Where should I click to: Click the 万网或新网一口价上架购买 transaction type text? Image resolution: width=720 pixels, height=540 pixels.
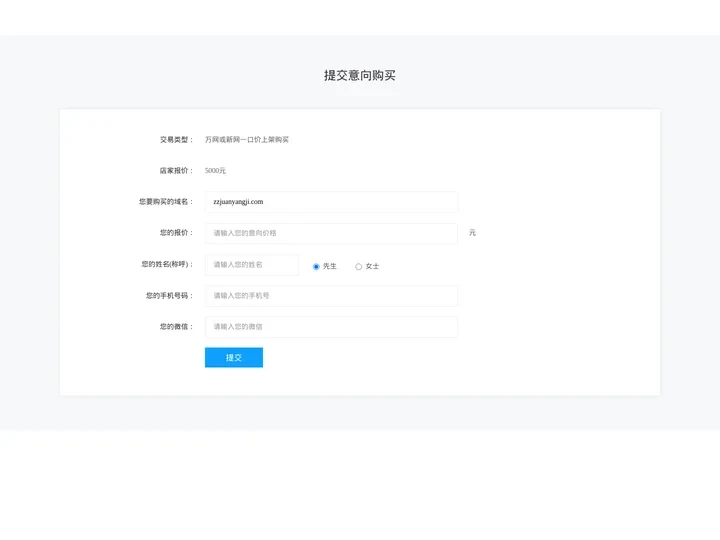tap(247, 140)
